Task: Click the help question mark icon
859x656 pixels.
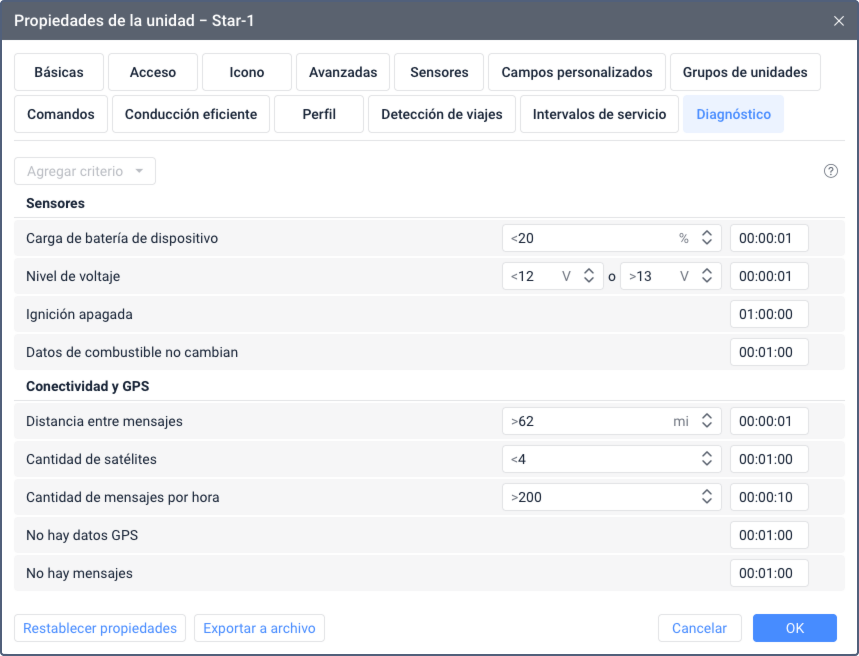Action: (830, 171)
